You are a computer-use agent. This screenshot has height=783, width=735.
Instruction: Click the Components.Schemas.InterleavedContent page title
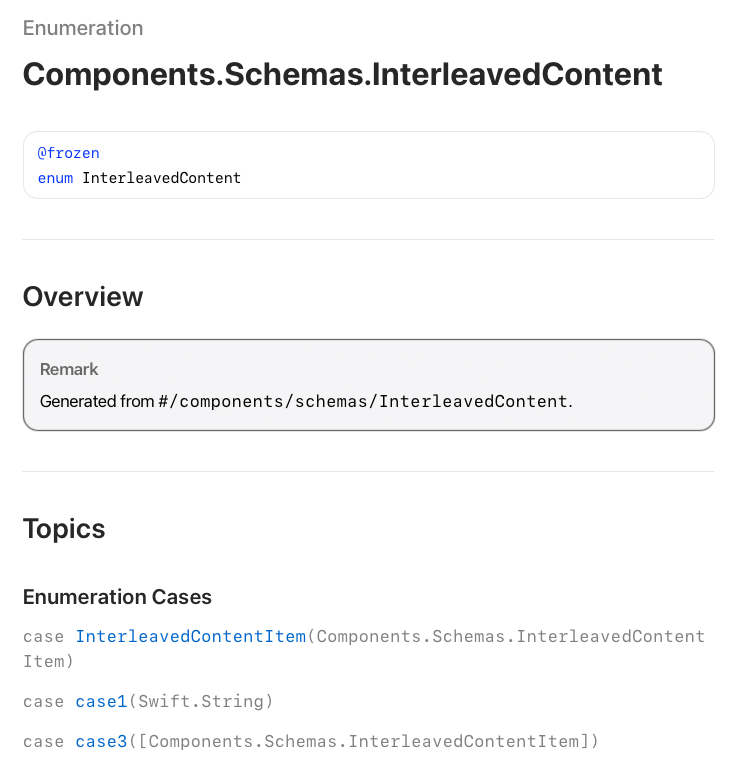click(342, 74)
